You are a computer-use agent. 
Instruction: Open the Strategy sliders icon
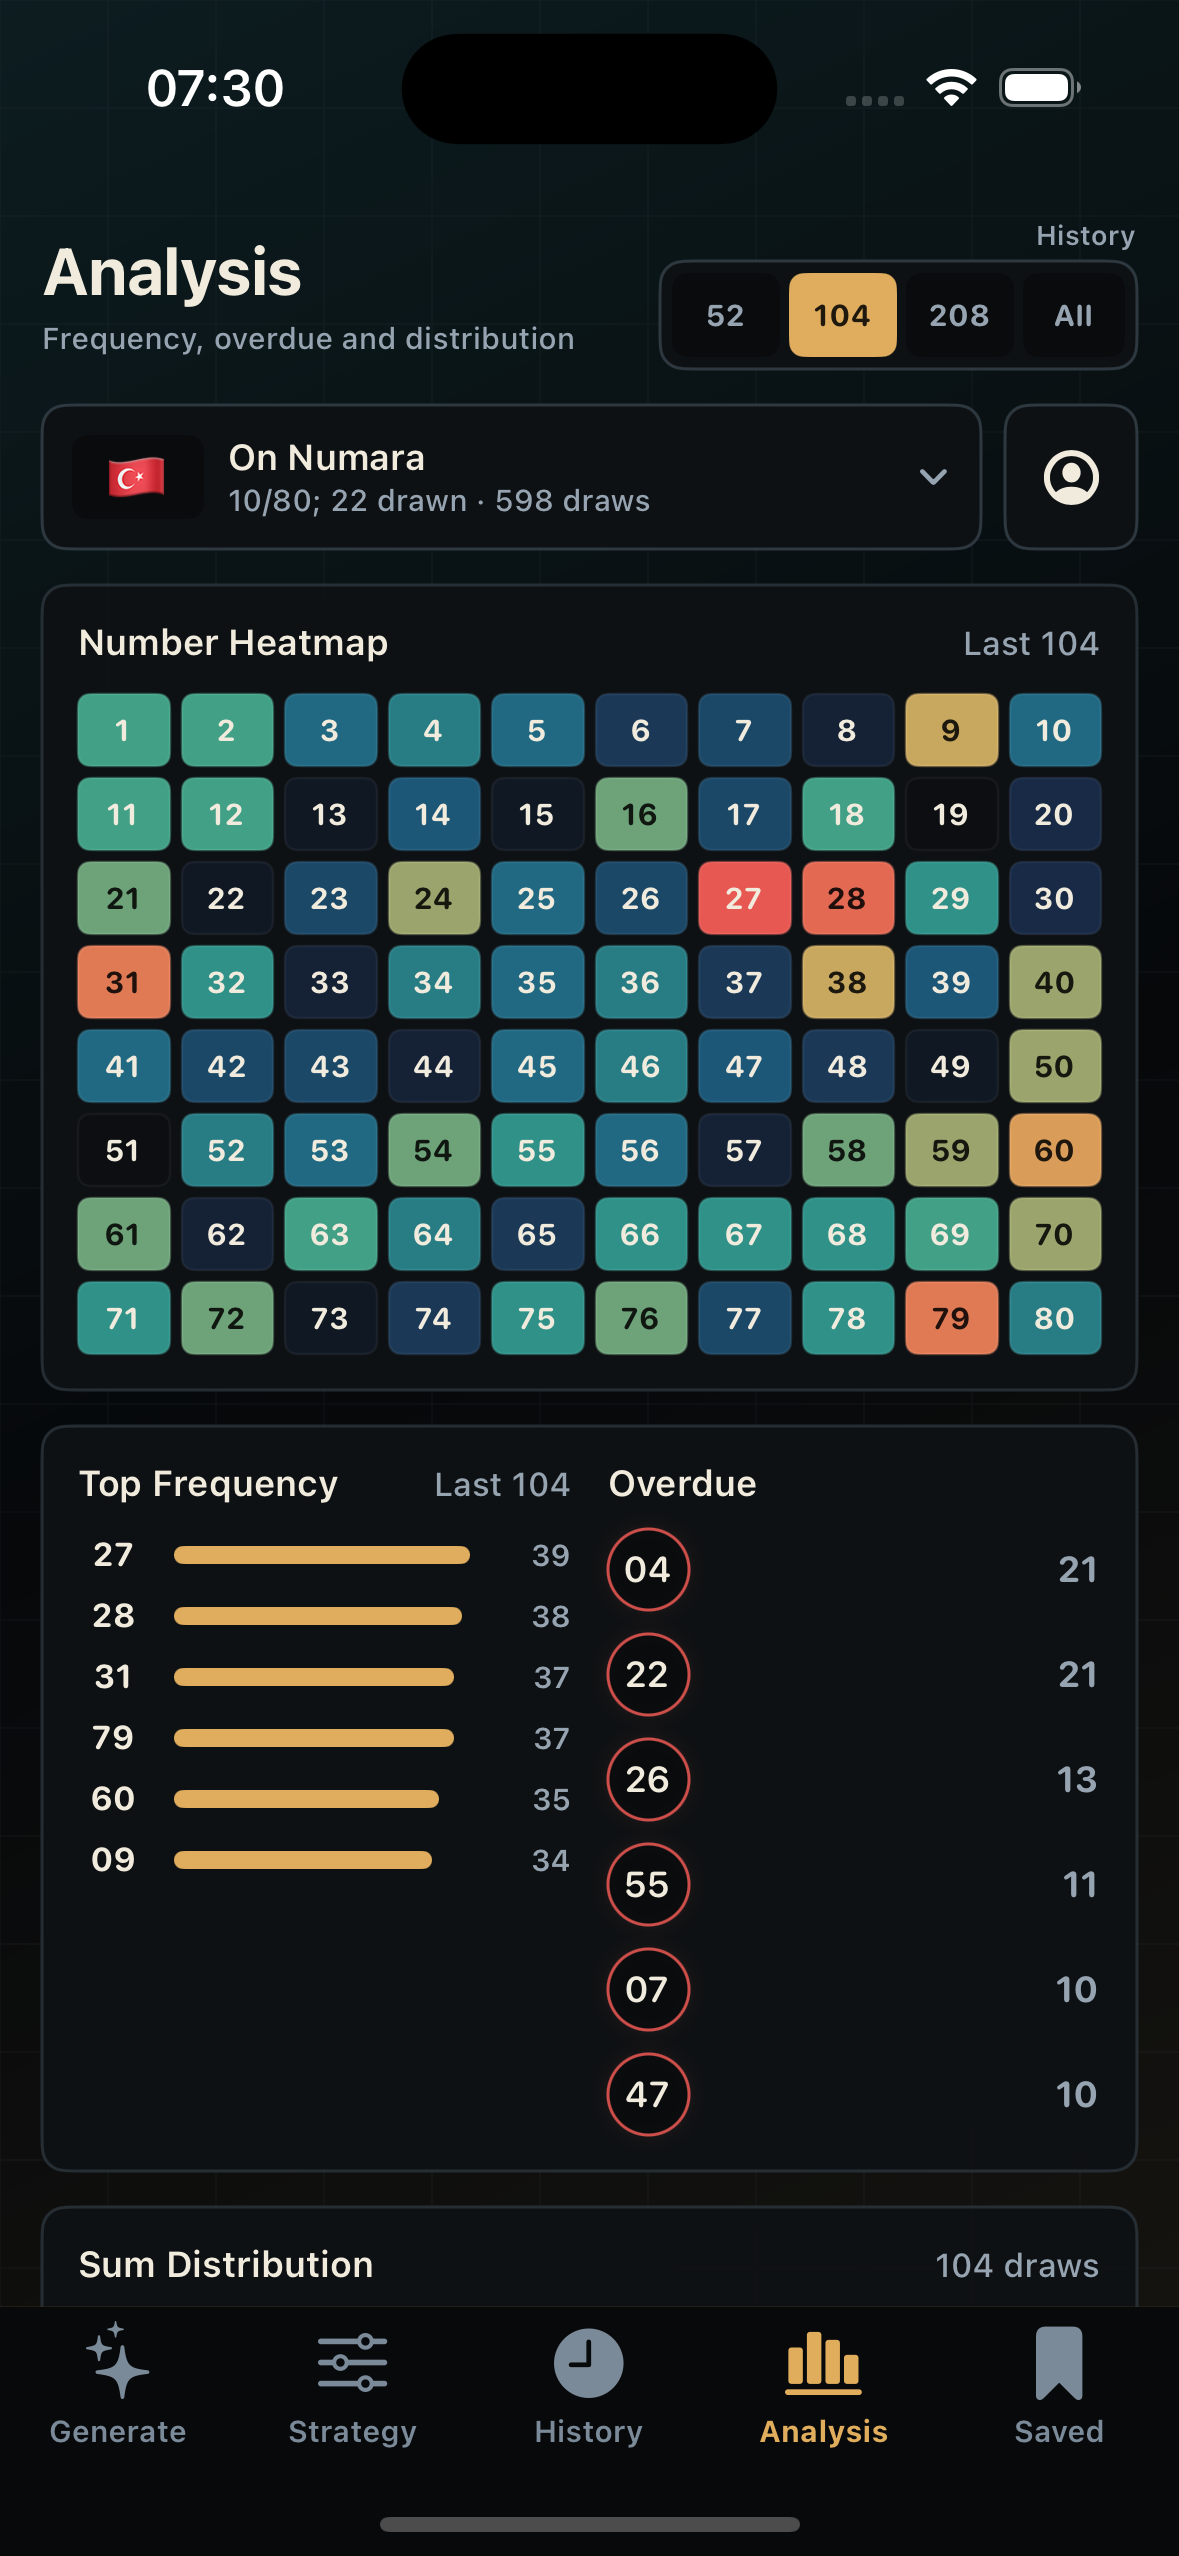coord(352,2362)
